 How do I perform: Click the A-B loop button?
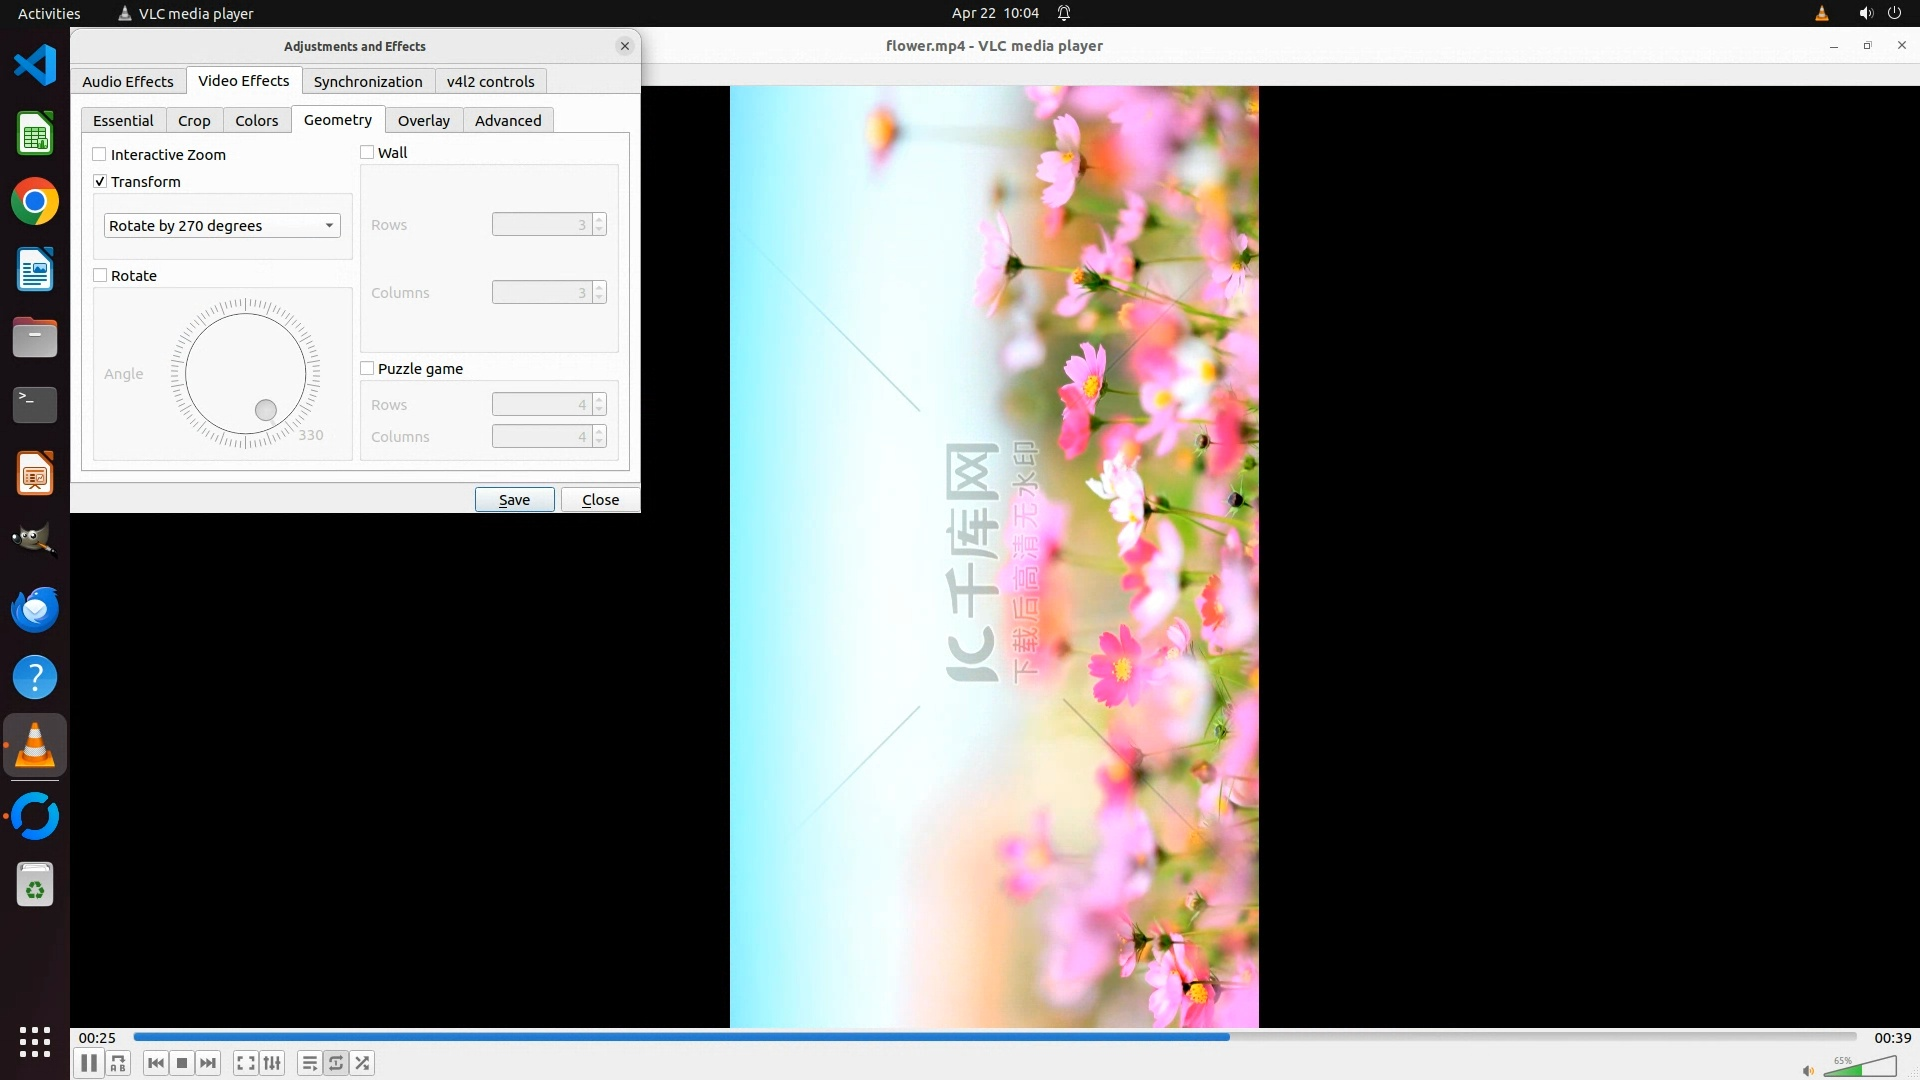click(118, 1063)
